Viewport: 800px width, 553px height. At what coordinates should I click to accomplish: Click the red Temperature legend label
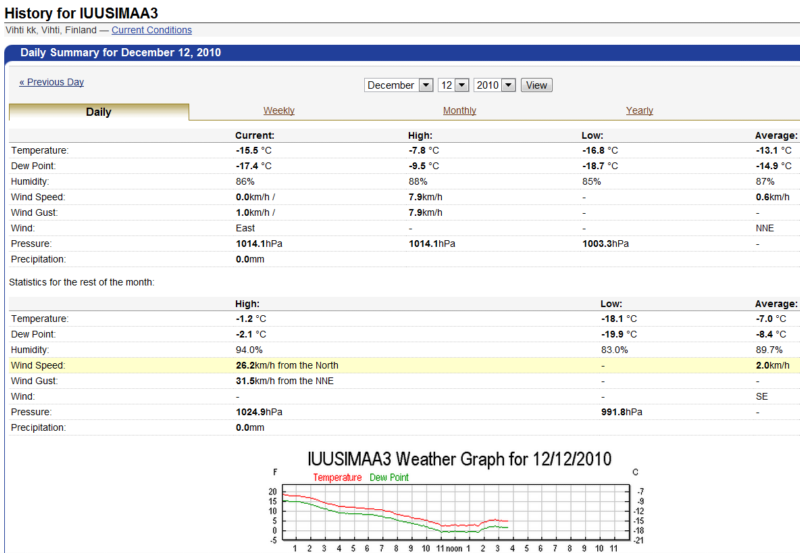tap(338, 477)
